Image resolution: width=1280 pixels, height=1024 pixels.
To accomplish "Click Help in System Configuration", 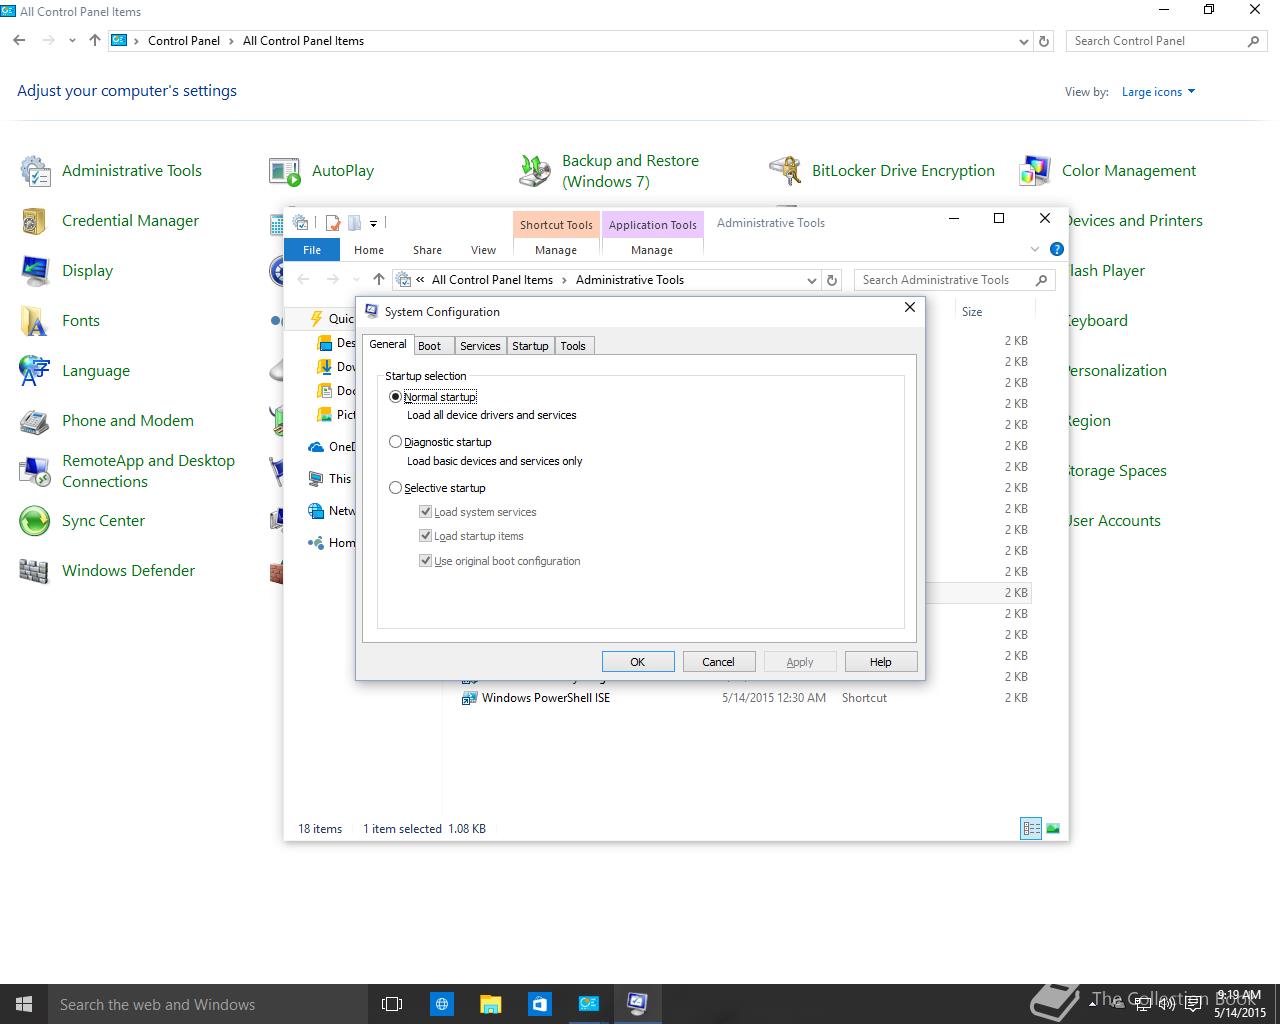I will pos(880,662).
